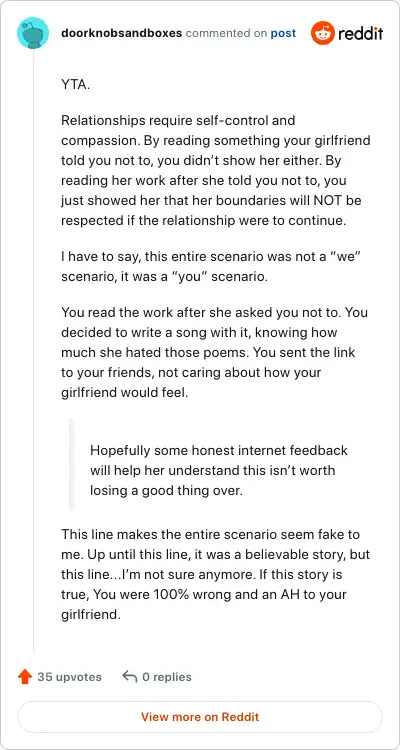Click the word 'girlfriend.' ending the comment

(91, 614)
